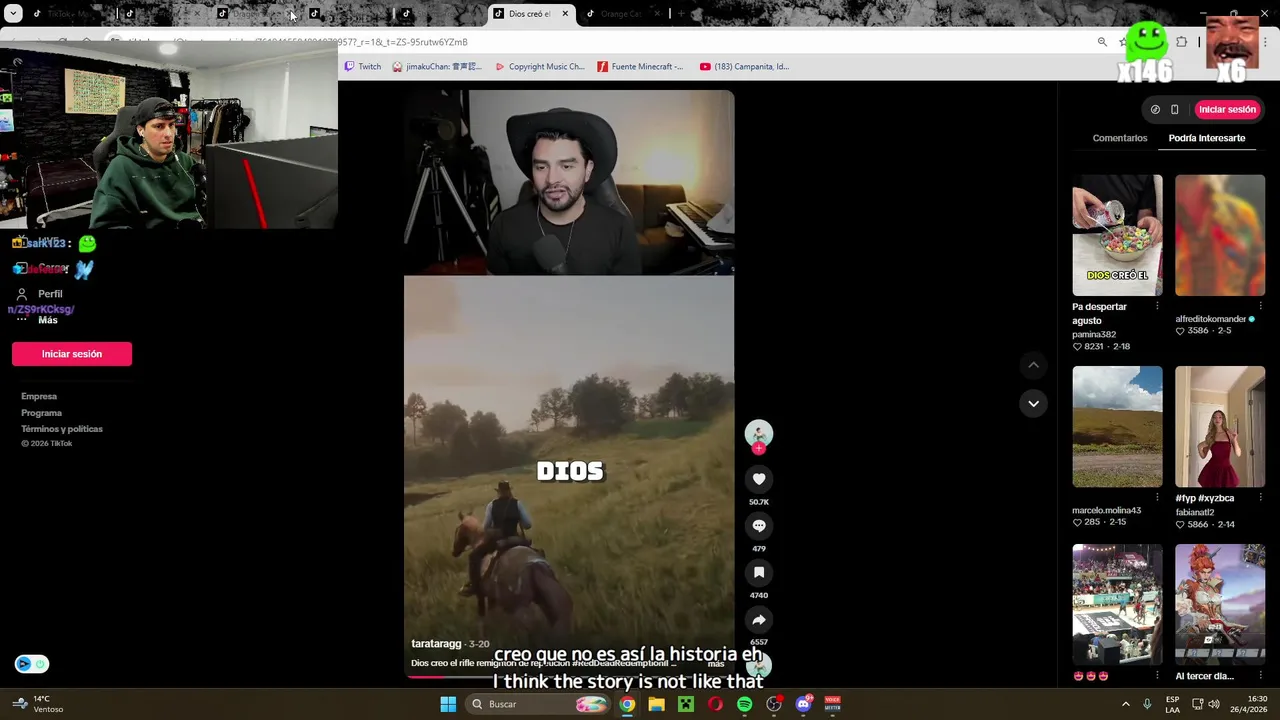Close the Dios creó el browser tab
This screenshot has width=1280, height=720.
pyautogui.click(x=565, y=14)
